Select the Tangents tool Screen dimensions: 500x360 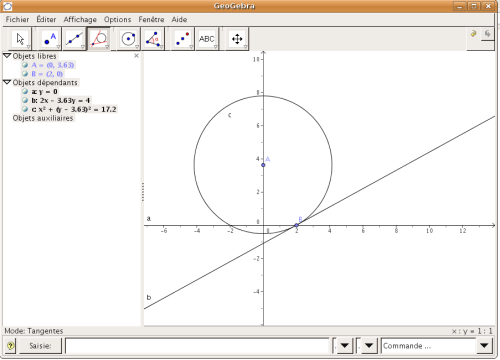(99, 39)
